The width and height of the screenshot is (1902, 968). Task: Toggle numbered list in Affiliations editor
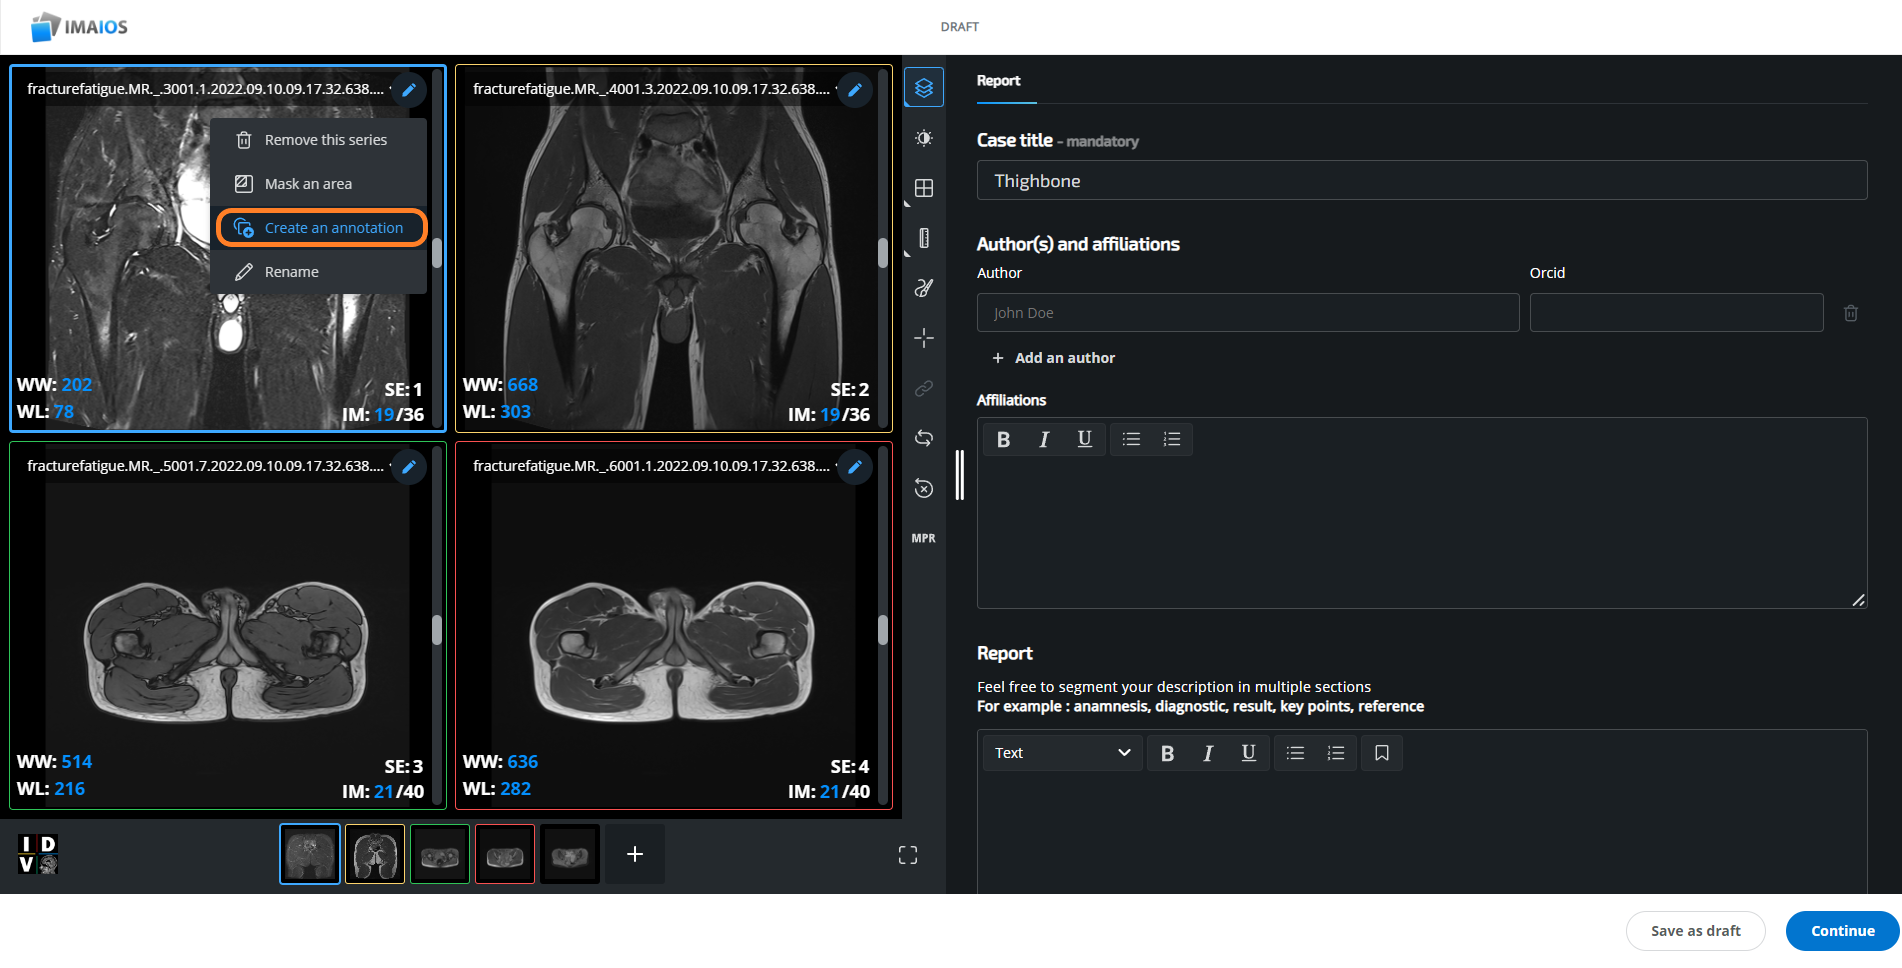[1172, 439]
